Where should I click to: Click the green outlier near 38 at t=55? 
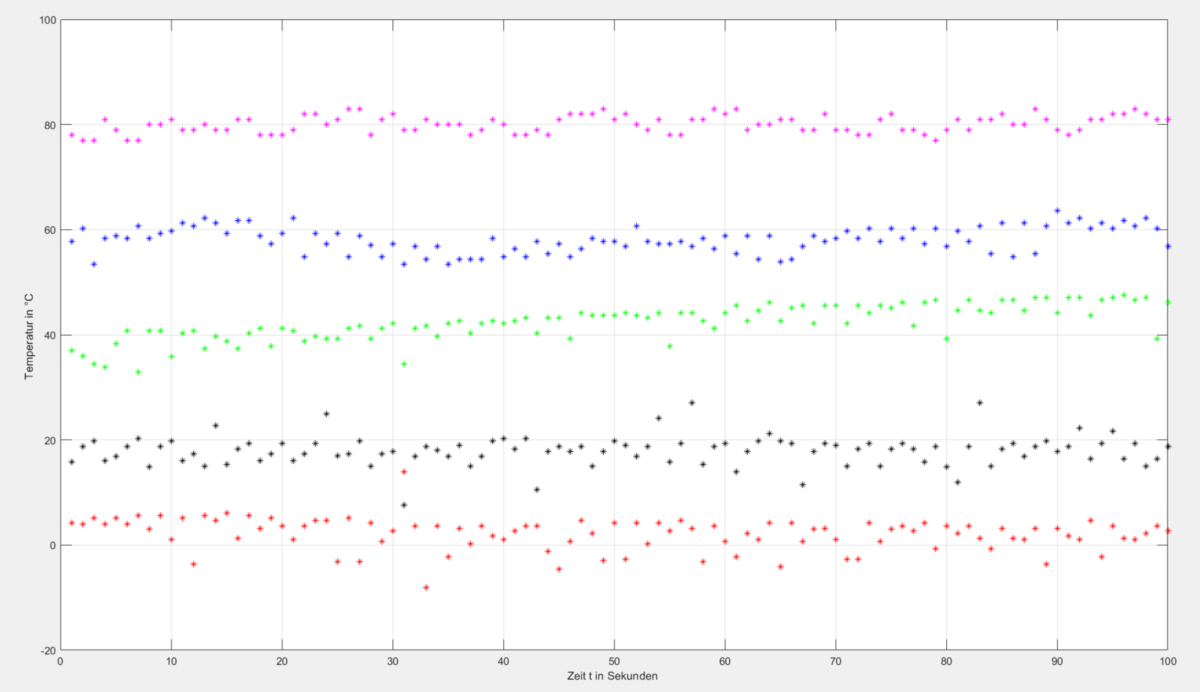(x=670, y=346)
